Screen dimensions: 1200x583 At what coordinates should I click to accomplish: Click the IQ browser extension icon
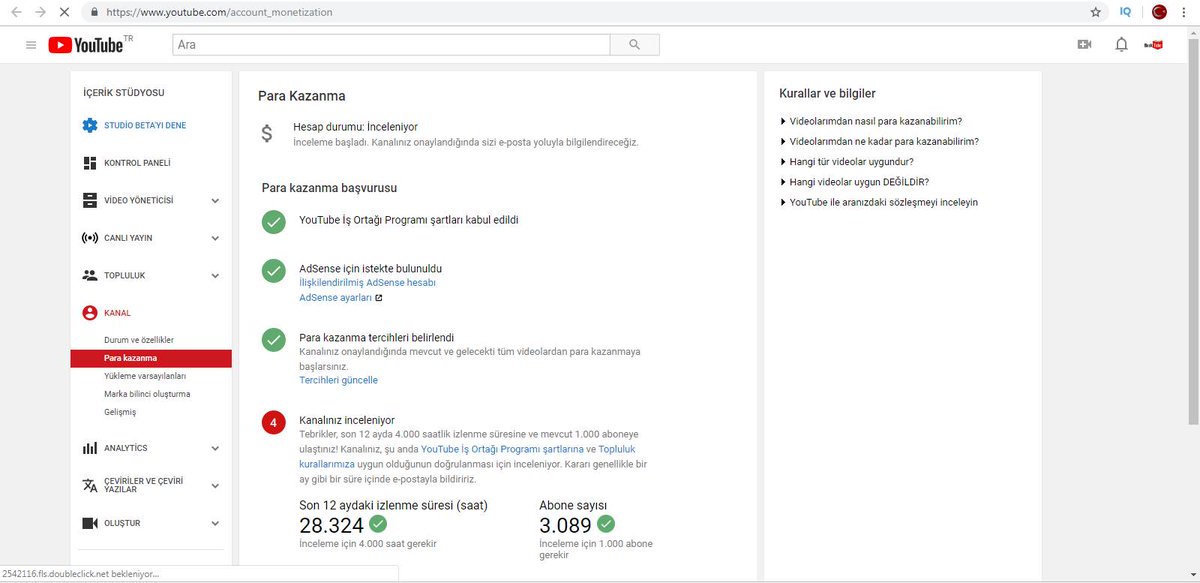coord(1125,12)
